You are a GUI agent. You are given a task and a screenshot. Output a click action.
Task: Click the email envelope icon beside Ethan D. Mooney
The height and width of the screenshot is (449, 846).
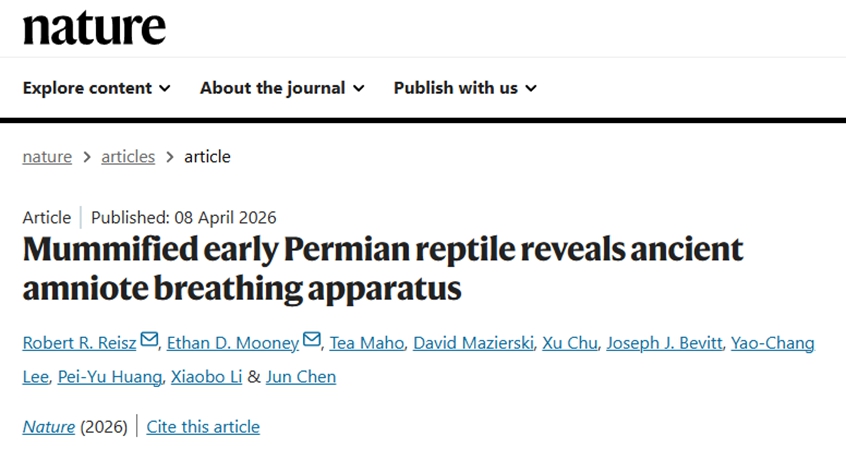click(x=311, y=342)
